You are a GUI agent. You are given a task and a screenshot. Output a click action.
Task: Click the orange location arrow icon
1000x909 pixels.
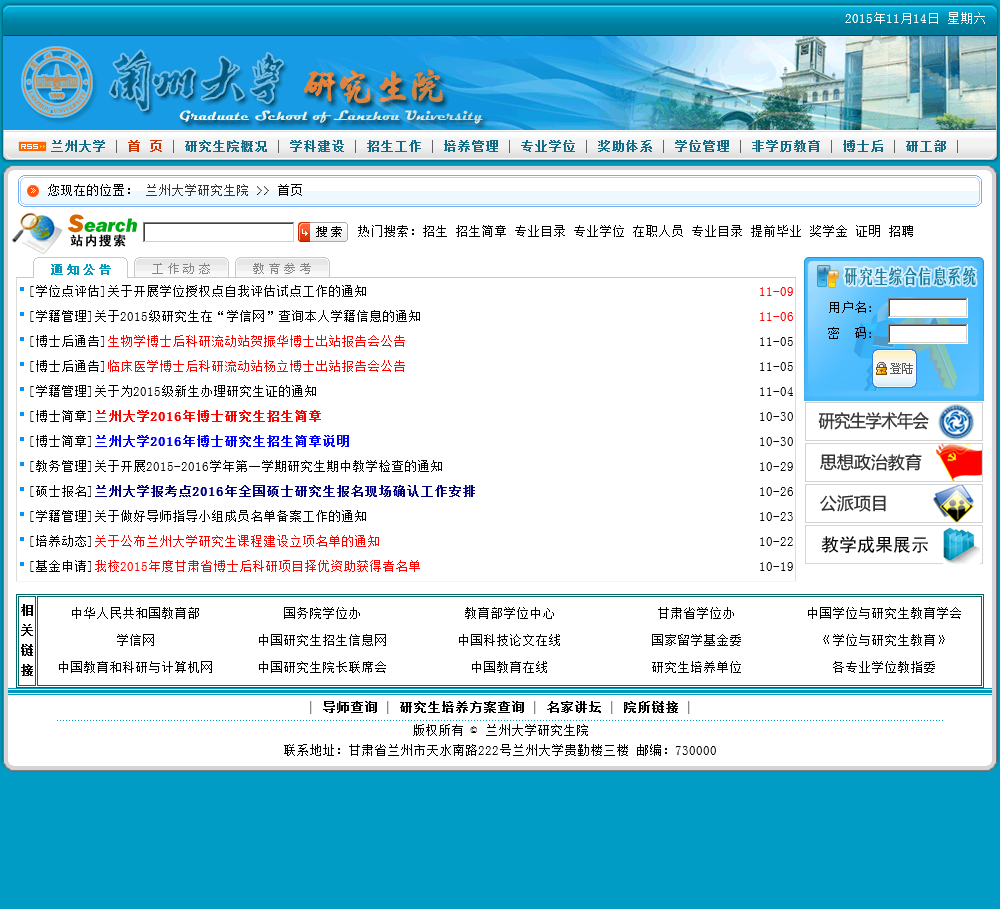[33, 191]
